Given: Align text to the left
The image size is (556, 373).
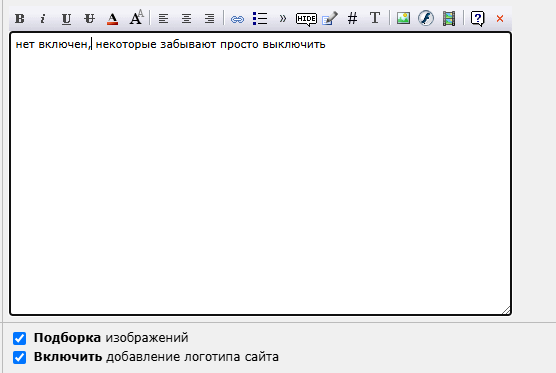Looking at the screenshot, I should (163, 18).
